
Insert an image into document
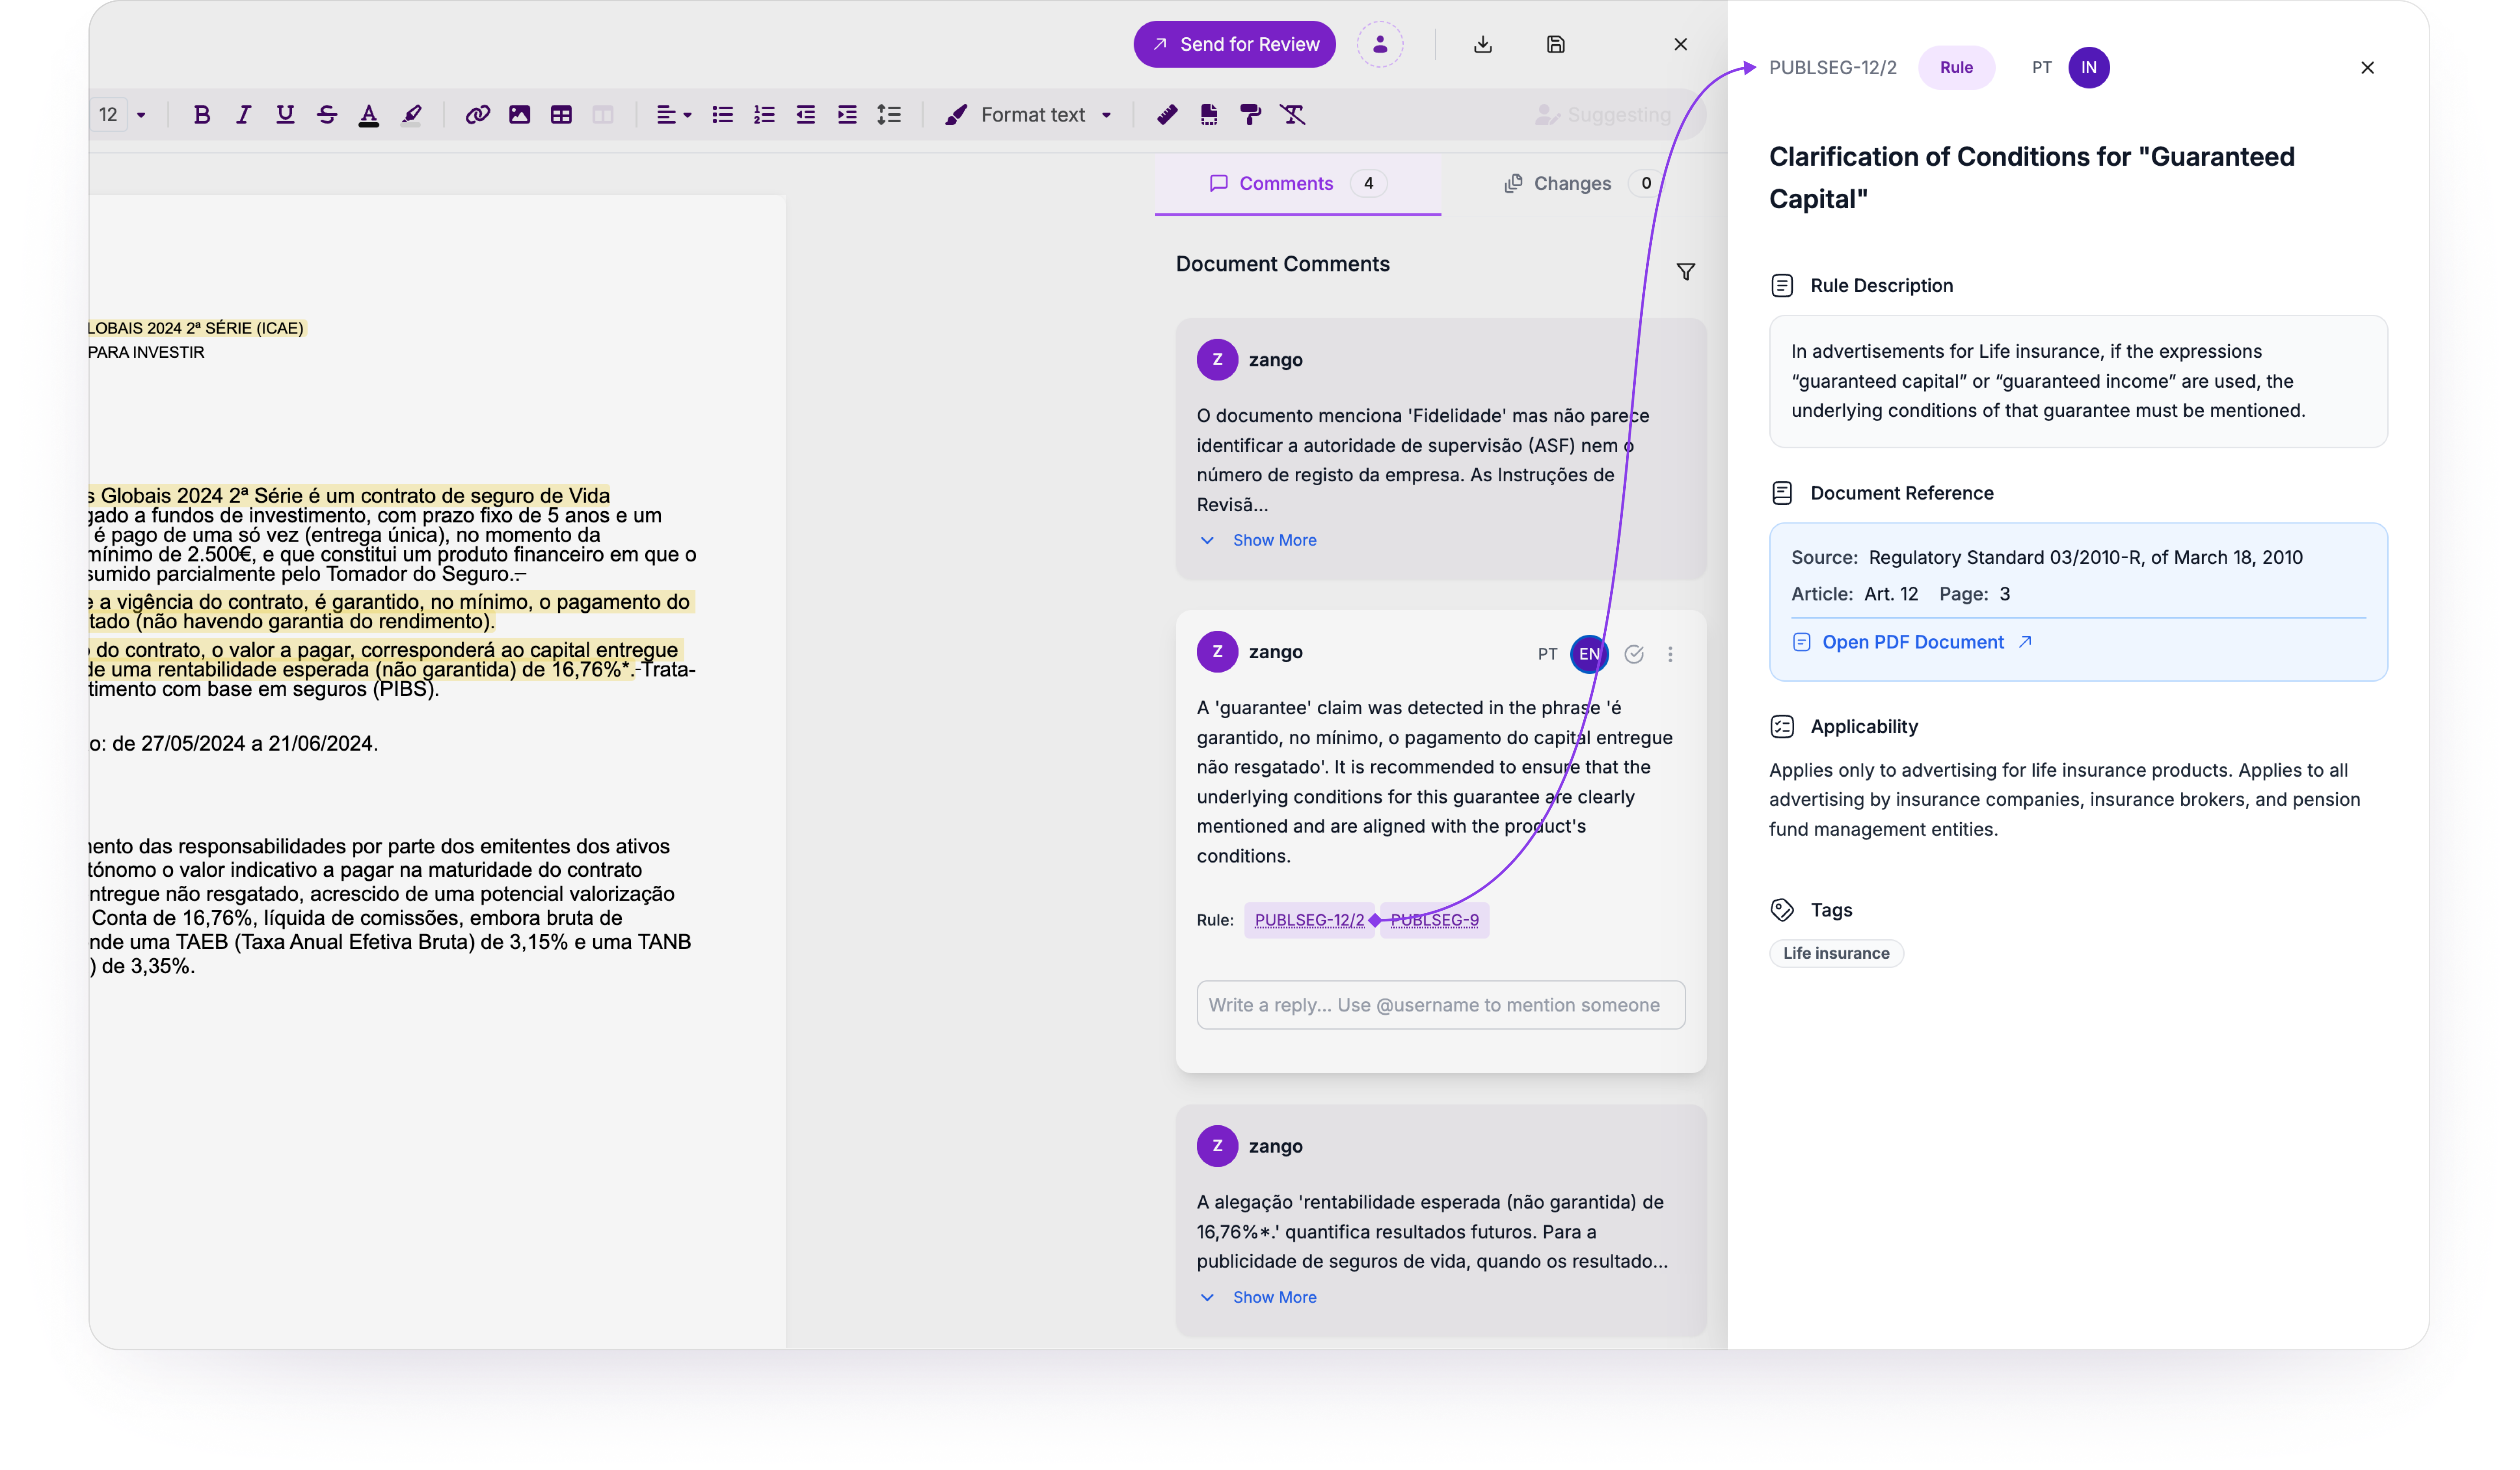click(x=519, y=115)
